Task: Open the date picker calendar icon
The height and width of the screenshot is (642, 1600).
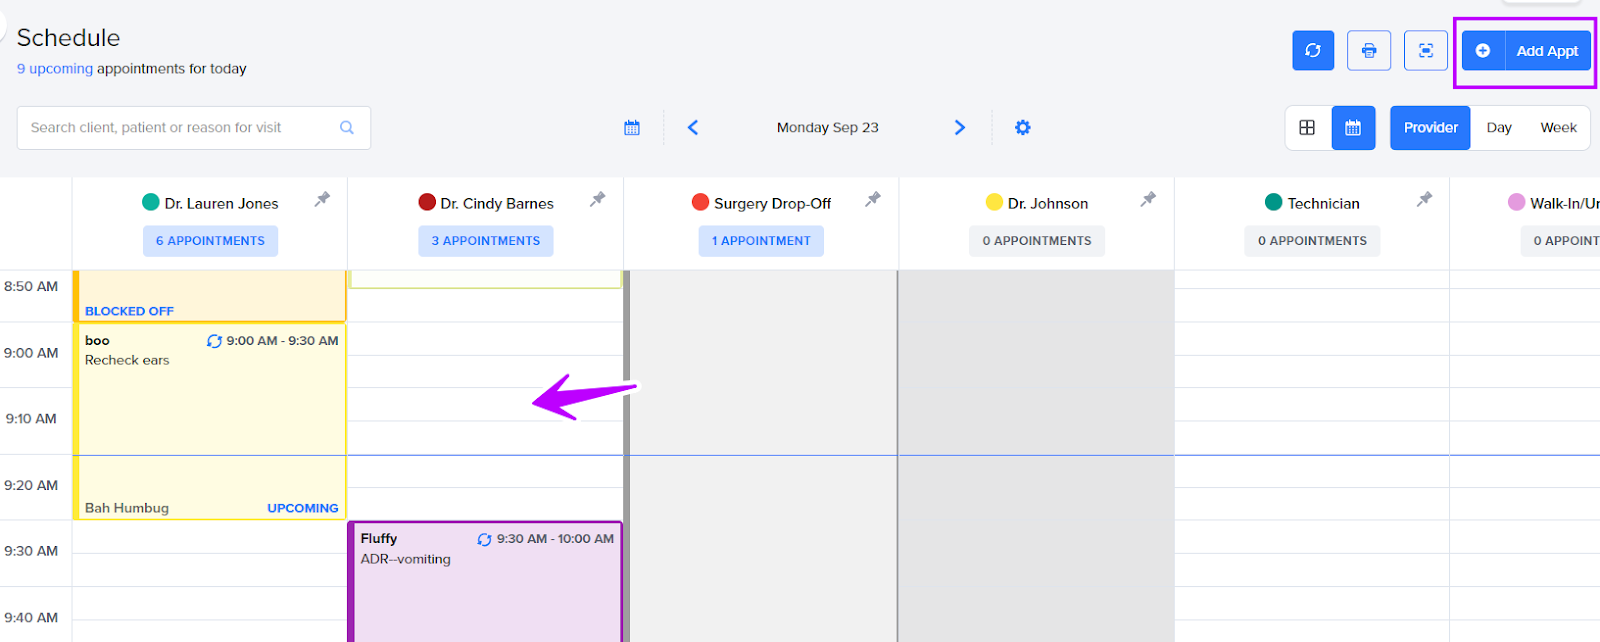Action: pyautogui.click(x=632, y=128)
